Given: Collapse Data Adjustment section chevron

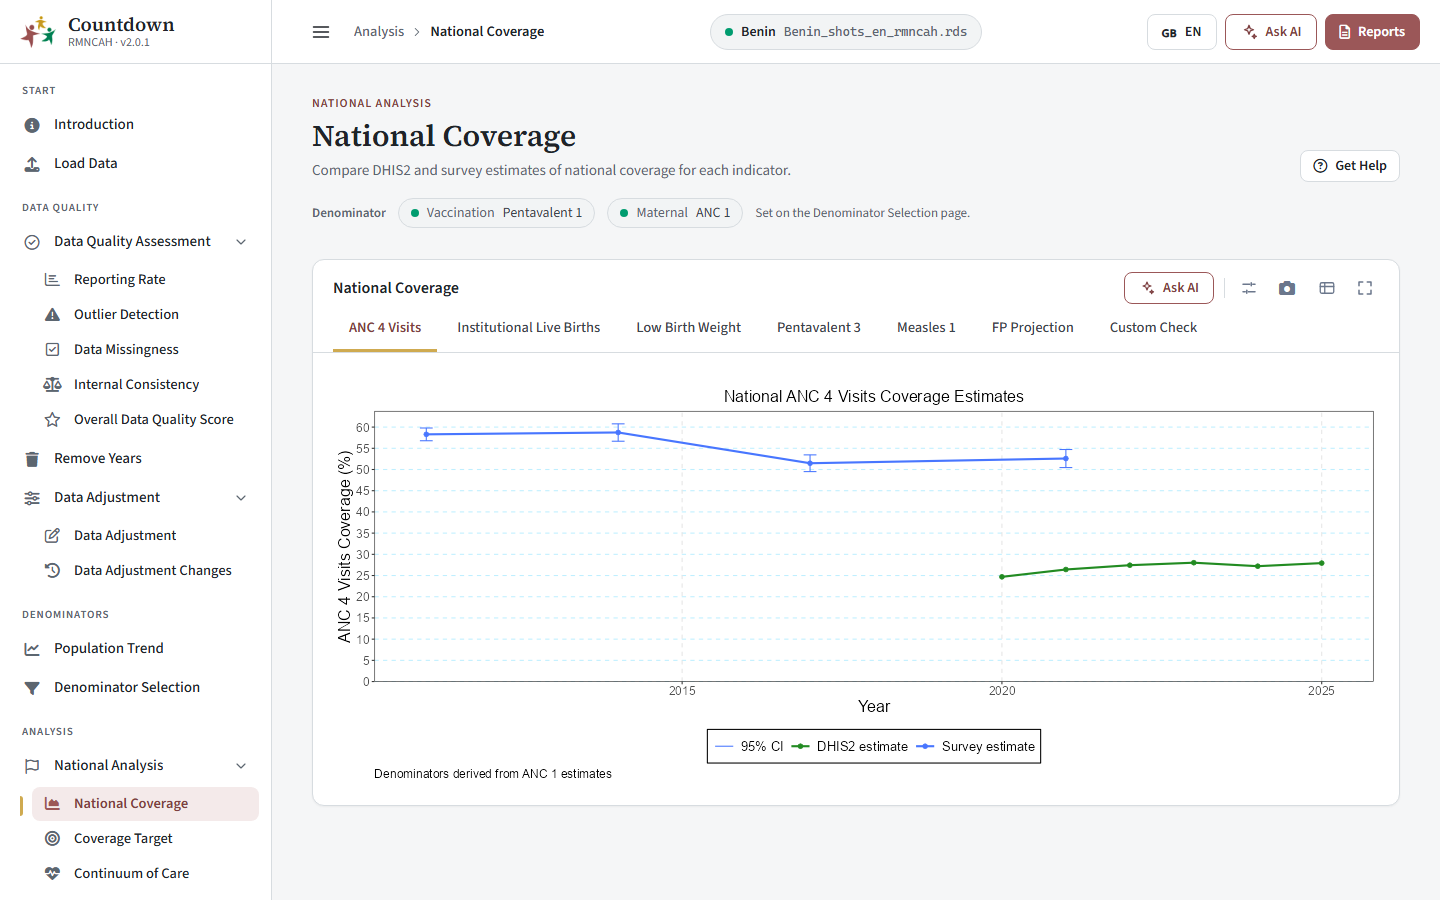Looking at the screenshot, I should coord(241,498).
